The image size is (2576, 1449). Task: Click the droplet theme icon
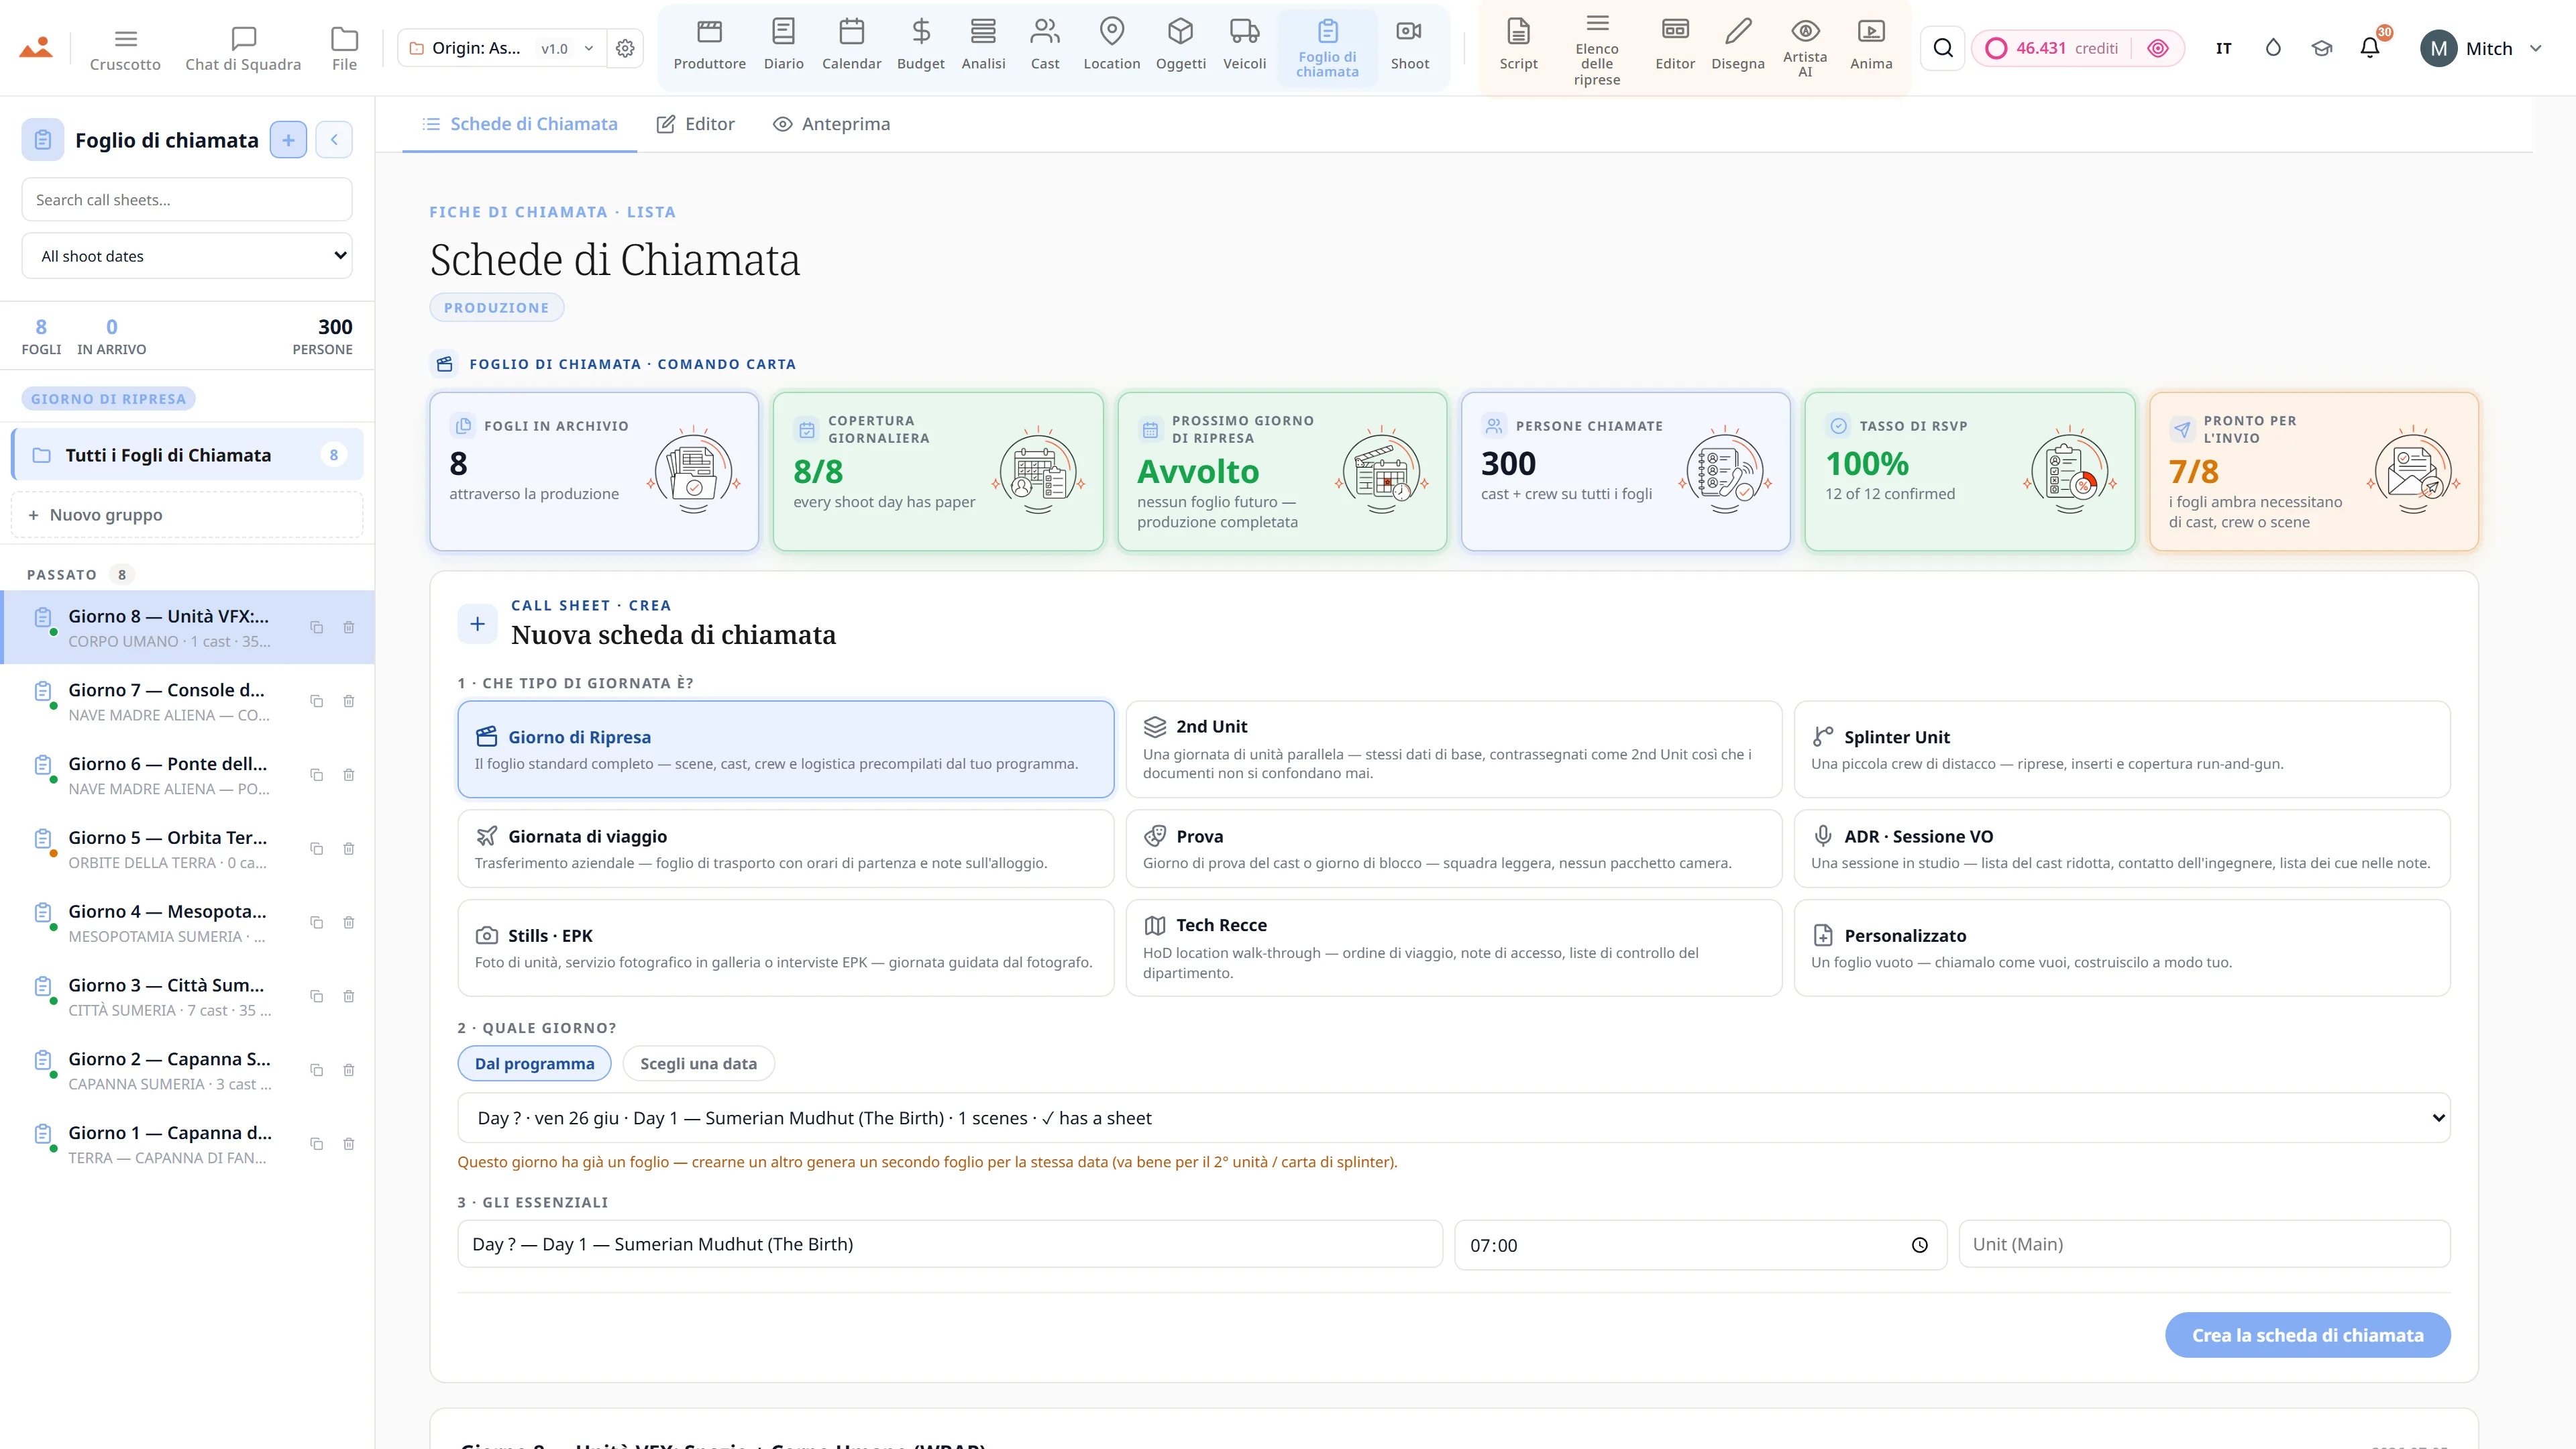(x=2272, y=48)
